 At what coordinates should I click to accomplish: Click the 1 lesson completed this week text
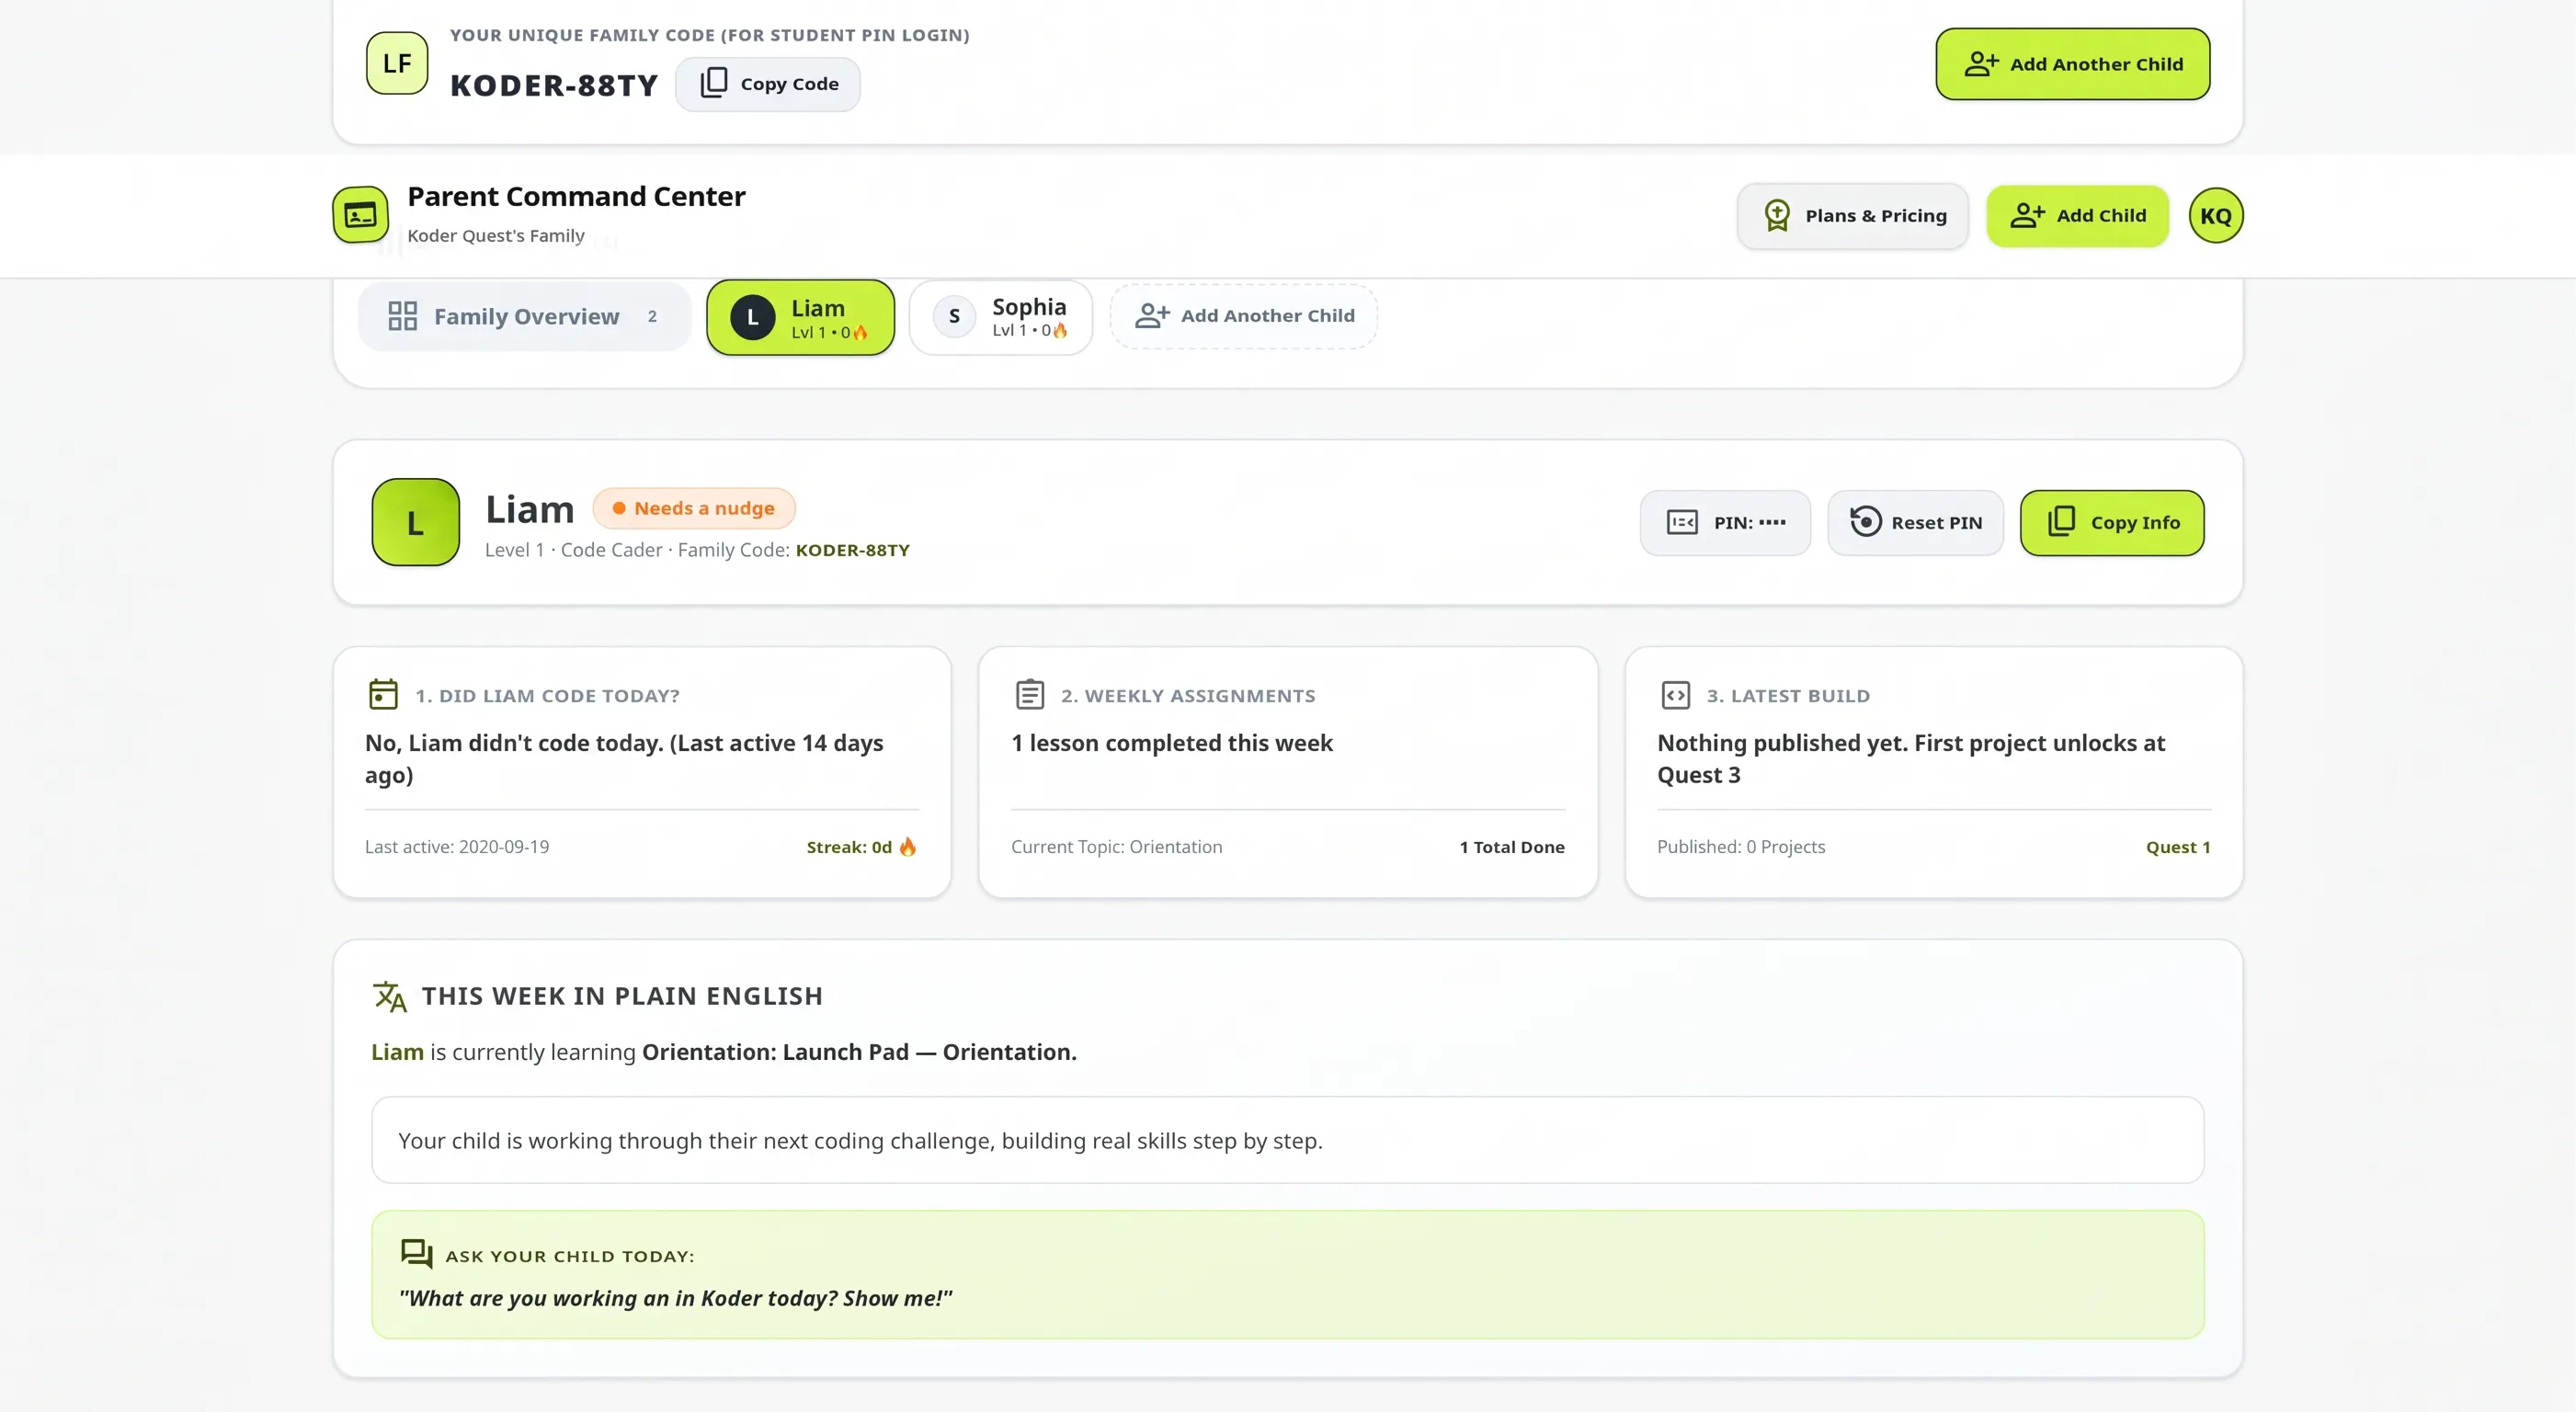click(1172, 743)
